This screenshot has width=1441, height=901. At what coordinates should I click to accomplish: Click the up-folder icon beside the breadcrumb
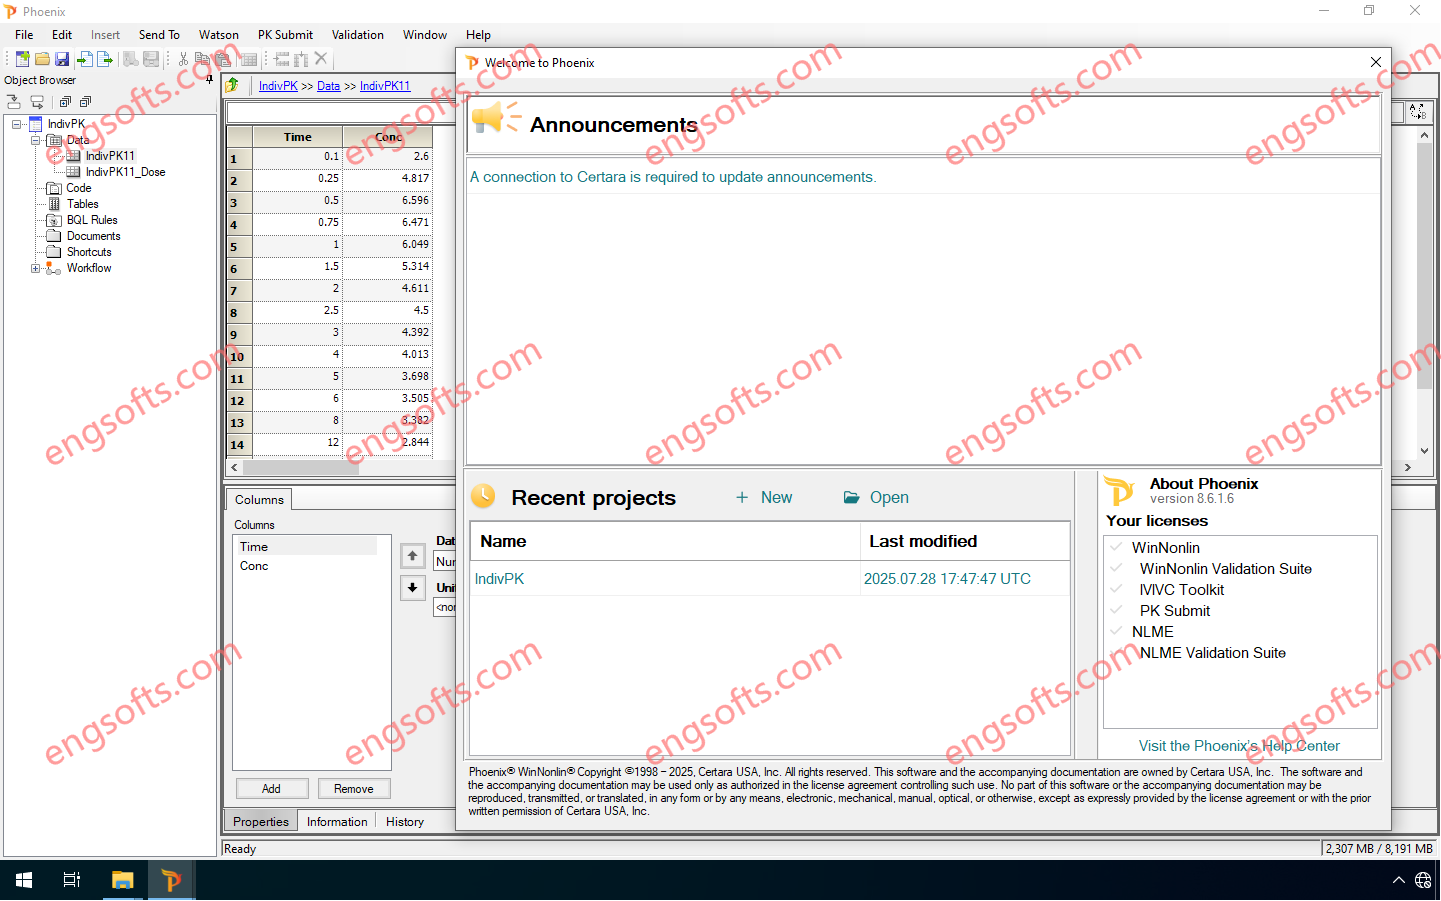pos(233,86)
